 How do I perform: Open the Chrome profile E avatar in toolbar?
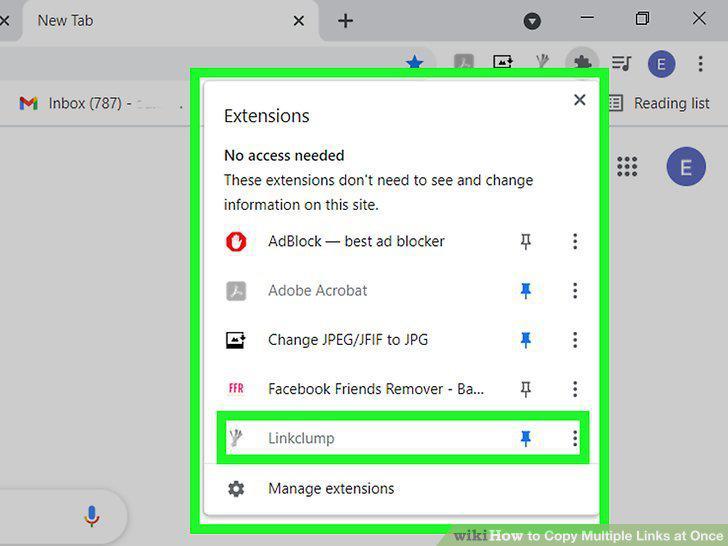661,64
